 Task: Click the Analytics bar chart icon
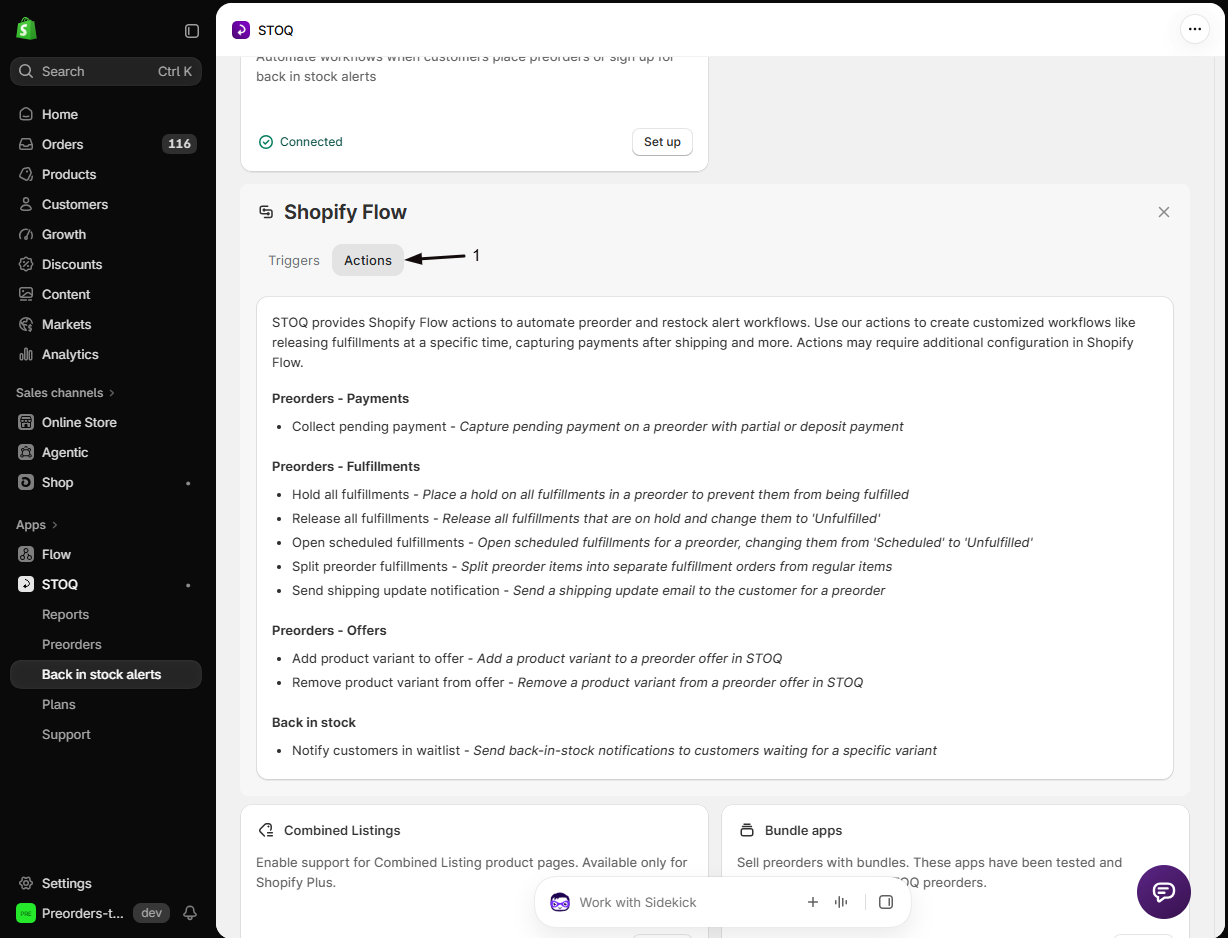[x=26, y=354]
